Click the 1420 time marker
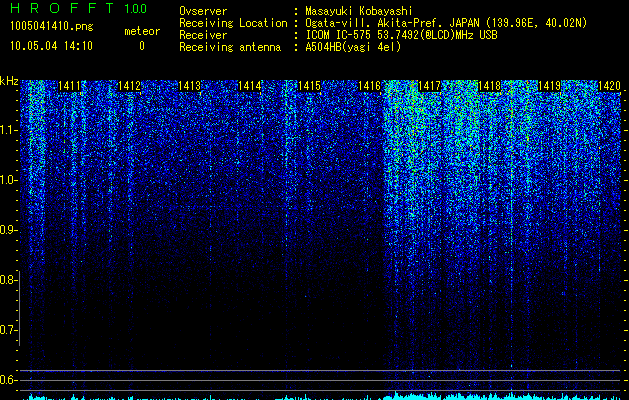Image resolution: width=629 pixels, height=400 pixels. coord(609,86)
